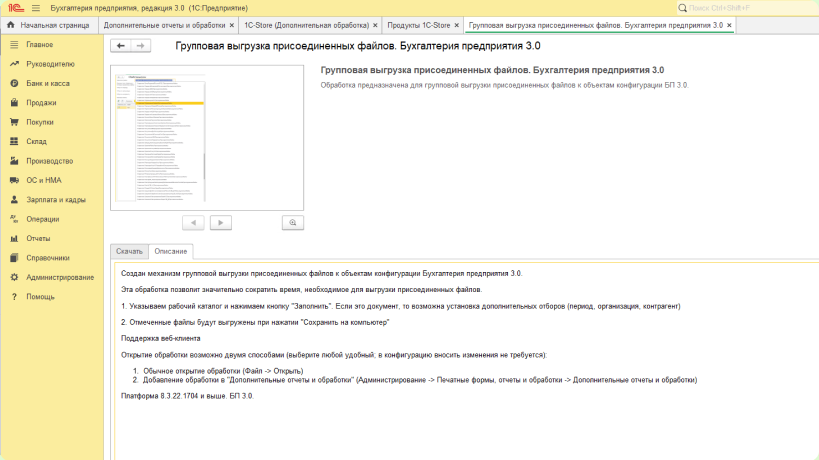Open the Справочники section
This screenshot has height=460, width=819.
[48, 258]
